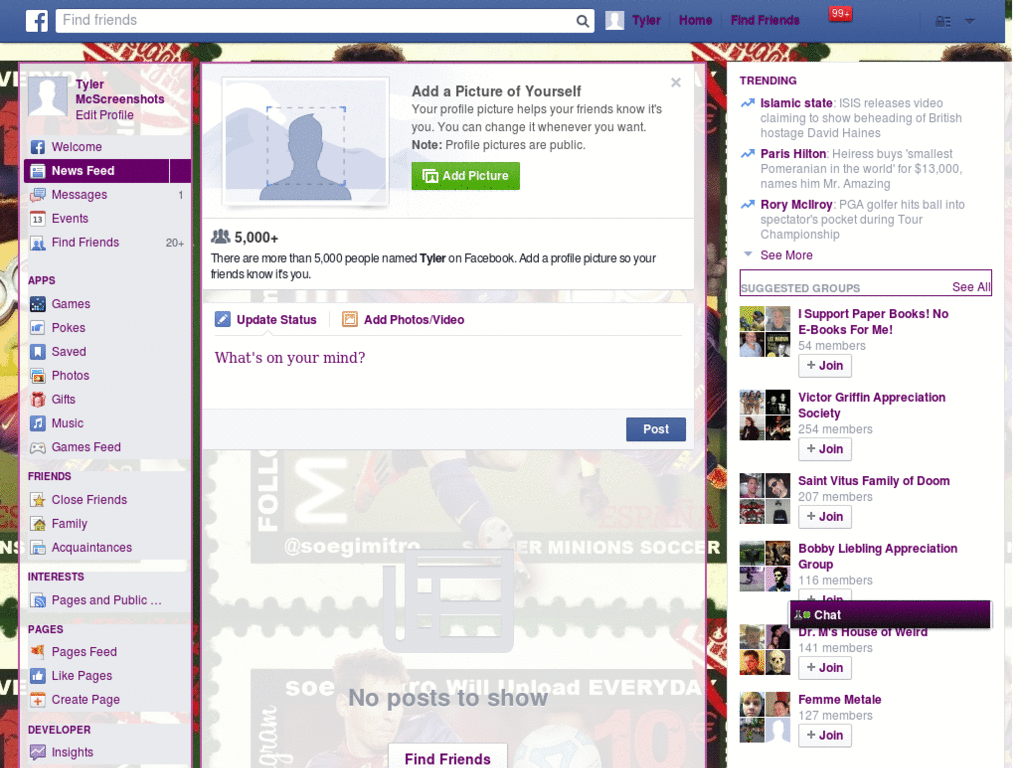This screenshot has height=768, width=1024.
Task: Open Bobby Liebling Appreciation Group link
Action: [x=878, y=556]
